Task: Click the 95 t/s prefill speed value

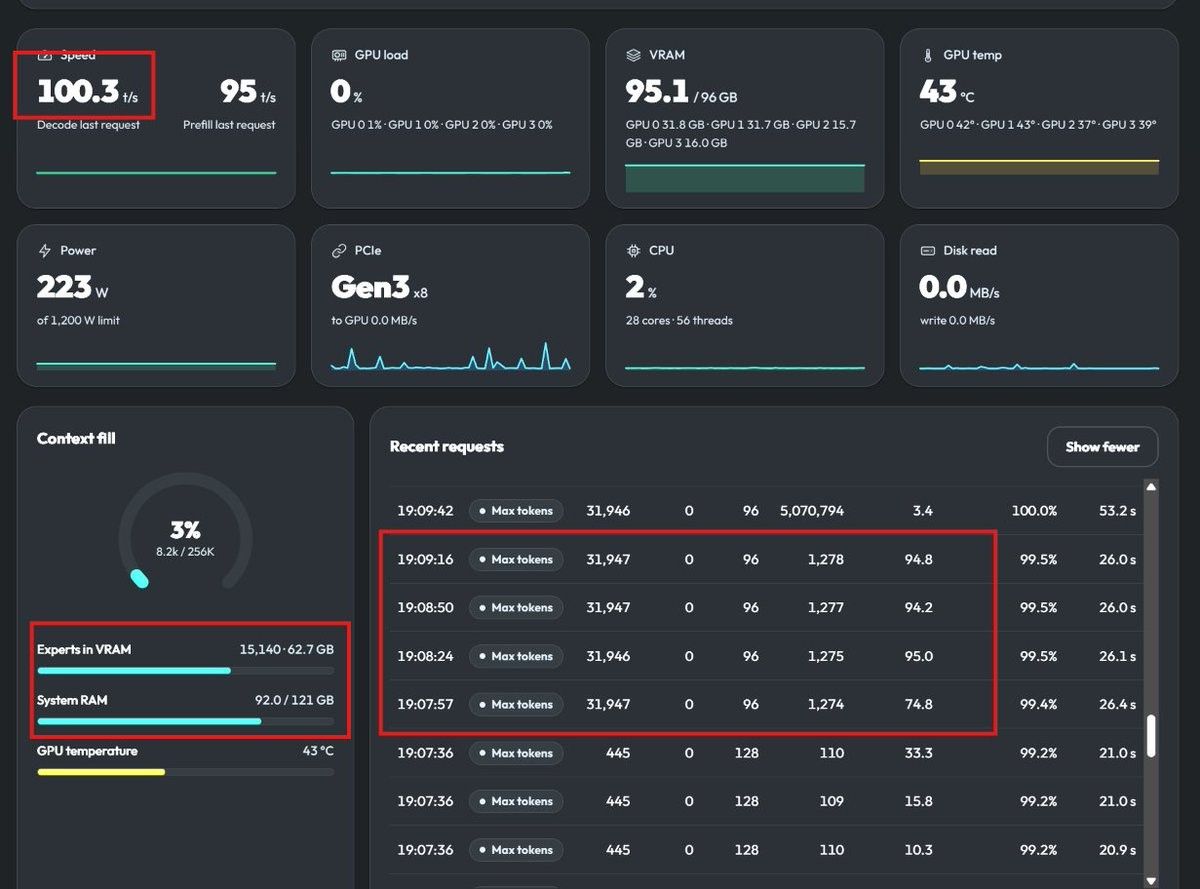Action: (x=248, y=92)
